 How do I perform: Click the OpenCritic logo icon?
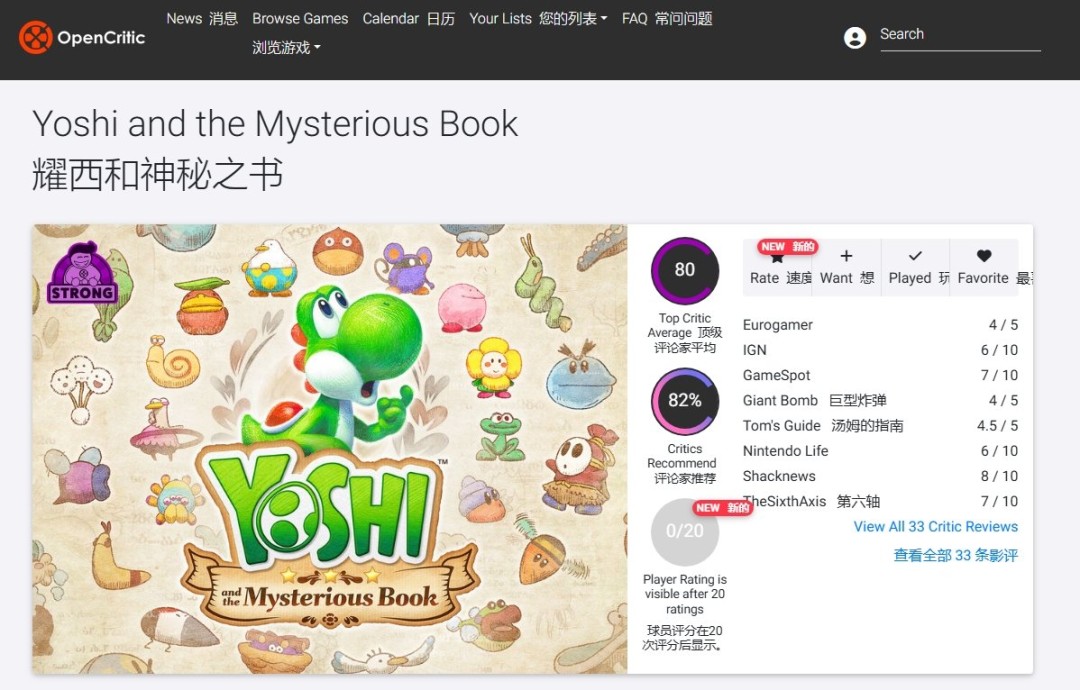(x=35, y=37)
